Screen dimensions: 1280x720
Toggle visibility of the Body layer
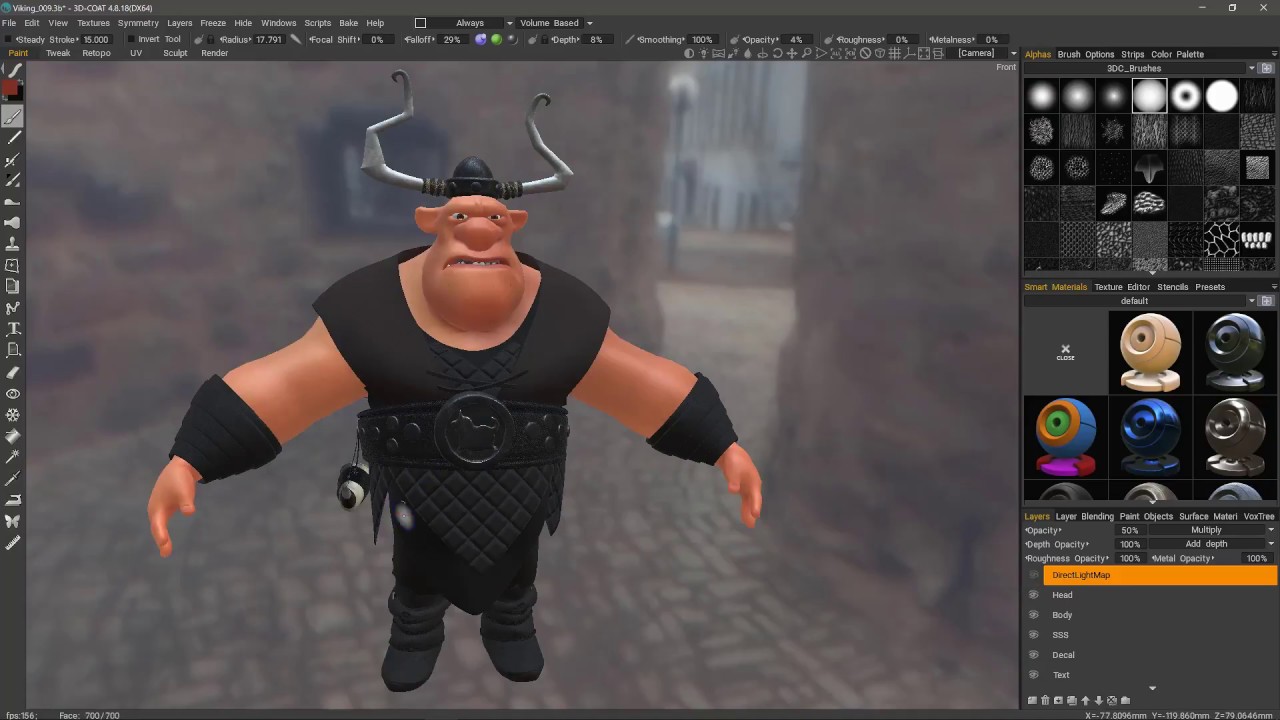pyautogui.click(x=1033, y=615)
